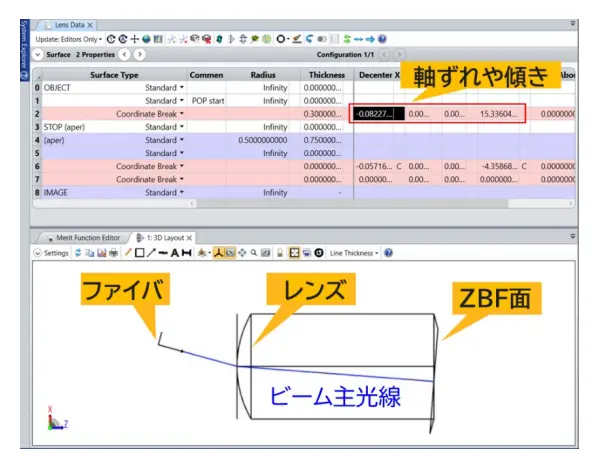The height and width of the screenshot is (457, 598).
Task: Select the text annotation 'A' tool
Action: click(x=174, y=253)
